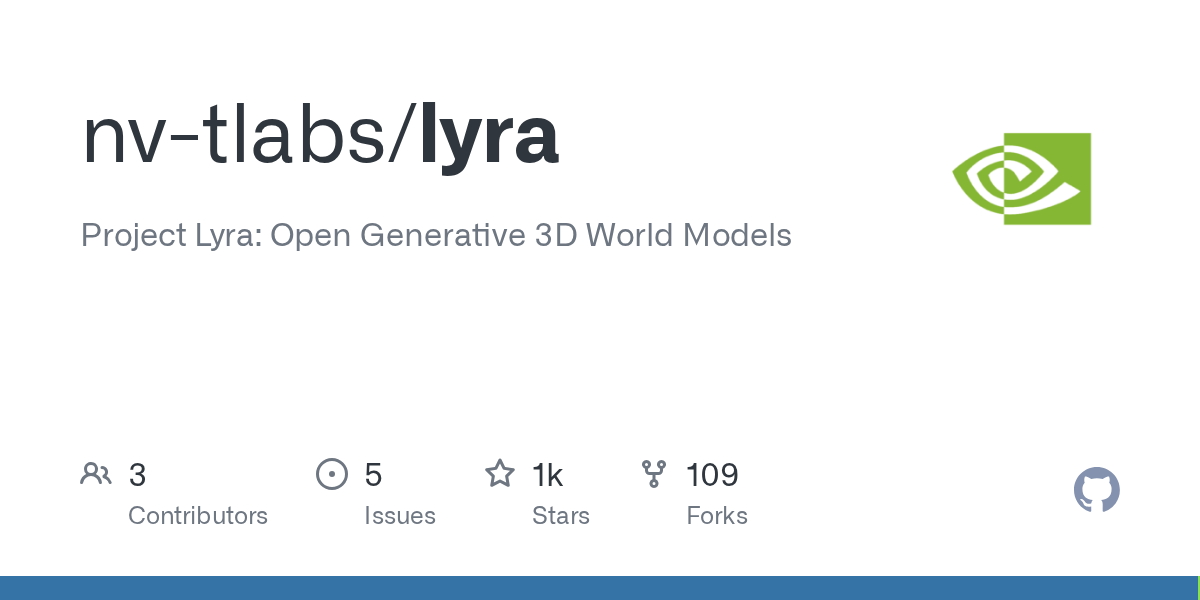Click the contributor count 3
The image size is (1200, 600).
click(138, 475)
